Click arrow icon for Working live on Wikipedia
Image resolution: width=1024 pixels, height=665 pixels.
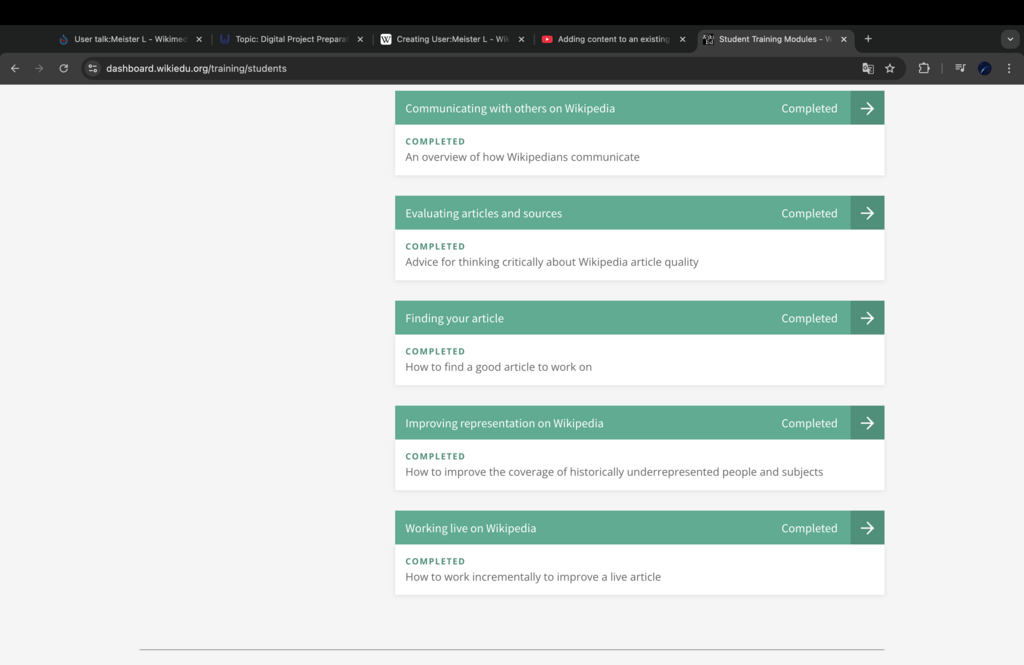click(x=867, y=528)
